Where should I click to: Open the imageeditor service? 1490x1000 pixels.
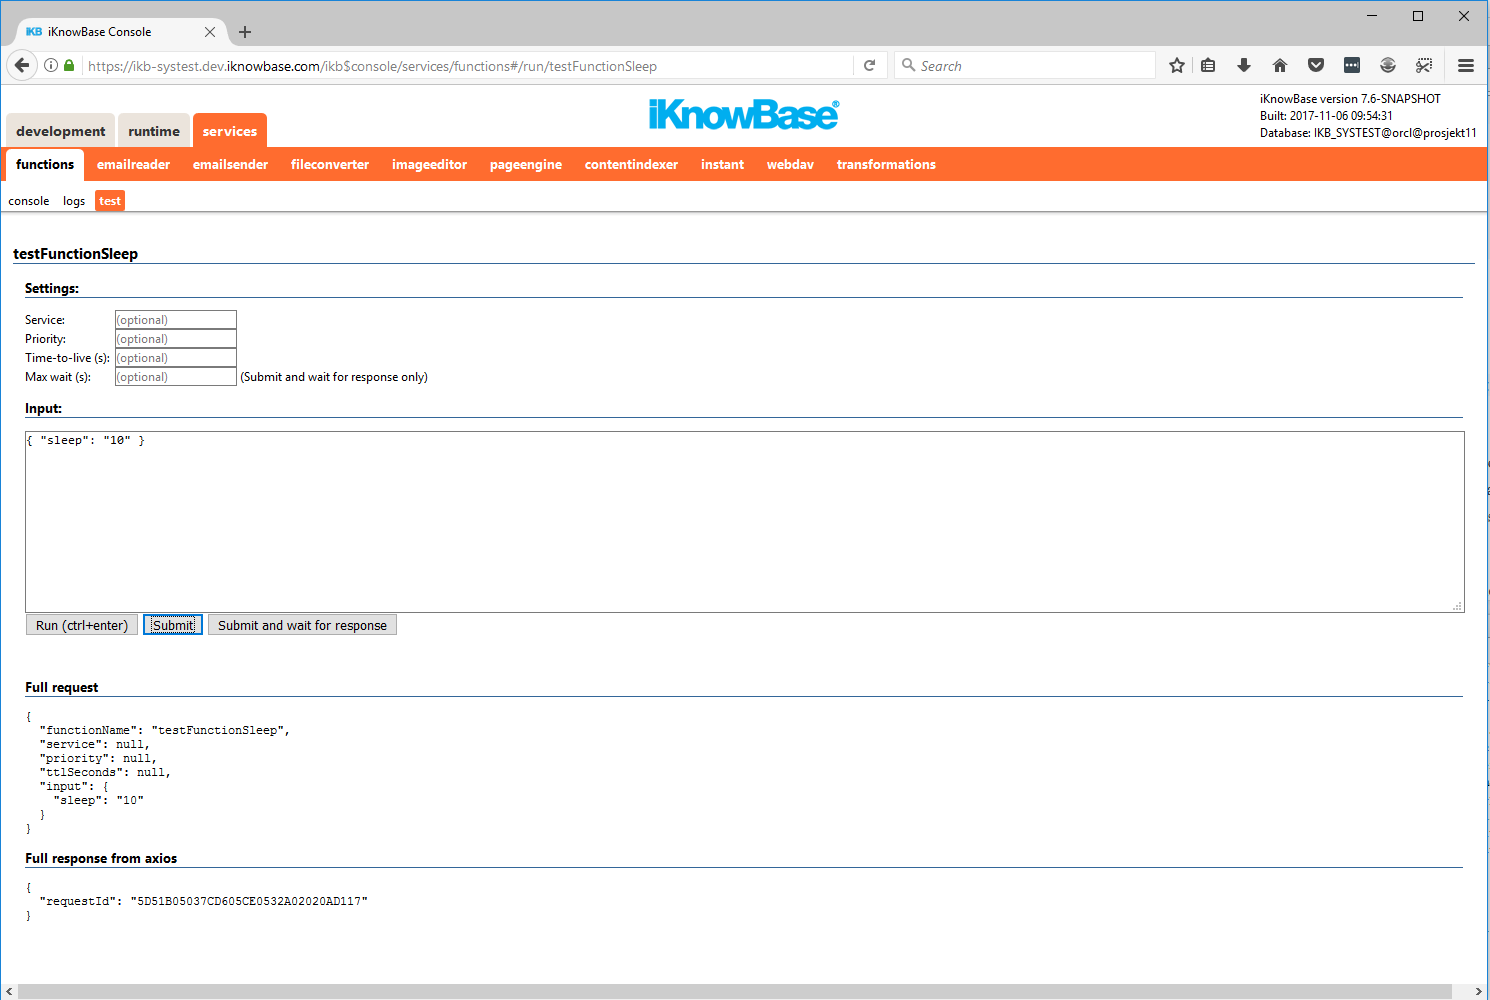tap(429, 165)
